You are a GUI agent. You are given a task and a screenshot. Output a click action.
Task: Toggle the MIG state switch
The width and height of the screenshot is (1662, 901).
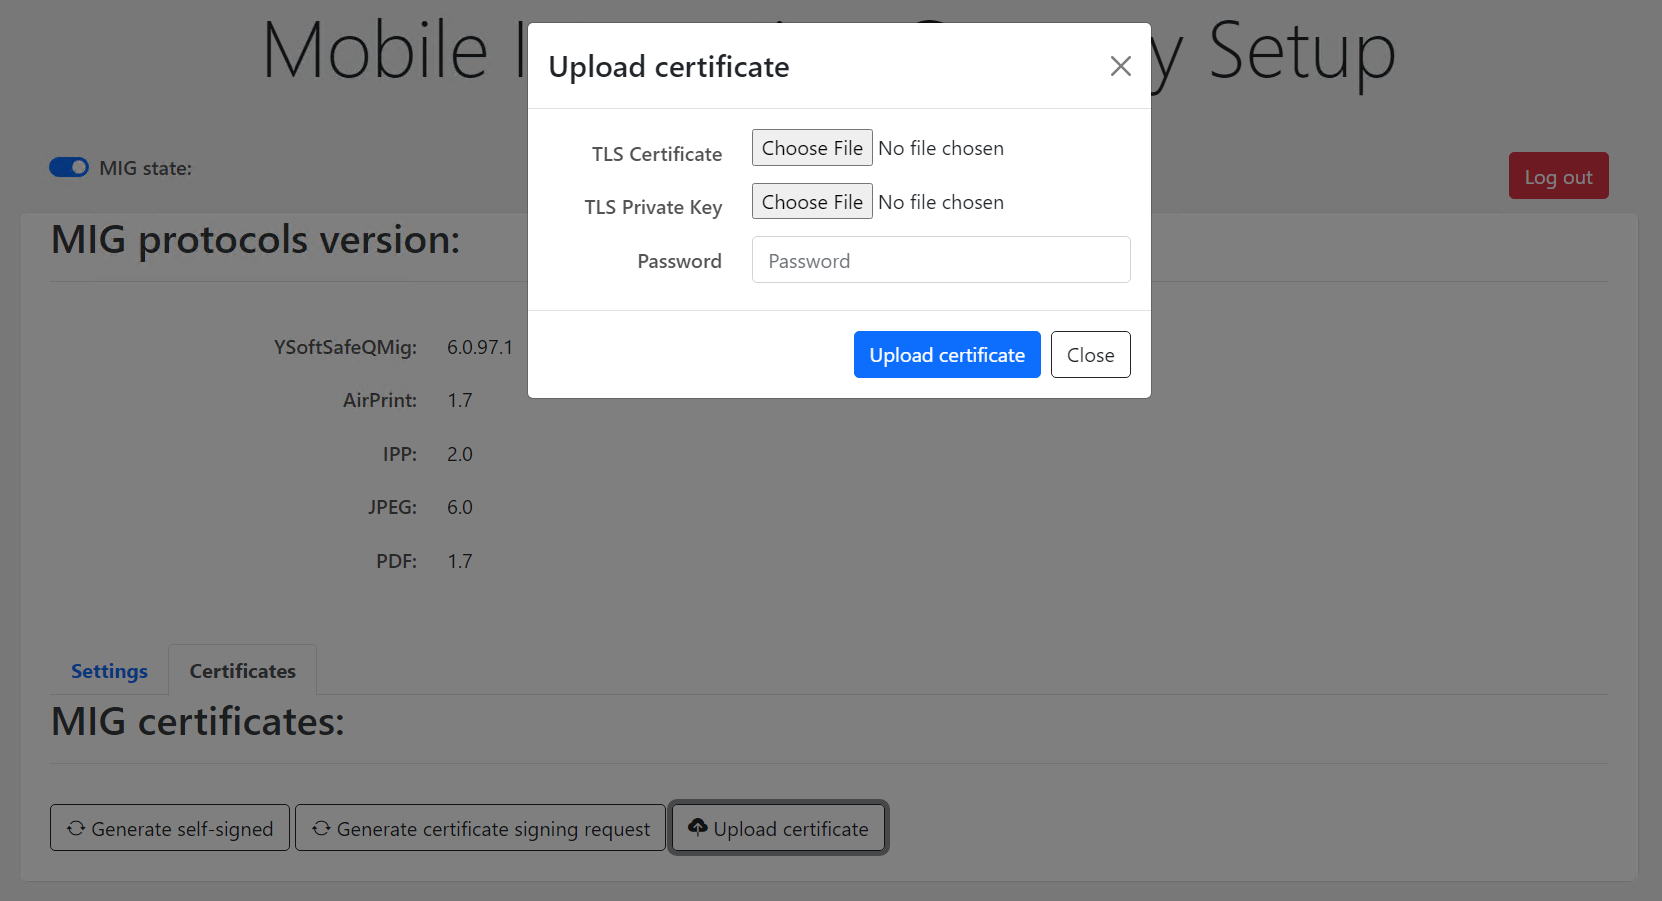(x=69, y=167)
